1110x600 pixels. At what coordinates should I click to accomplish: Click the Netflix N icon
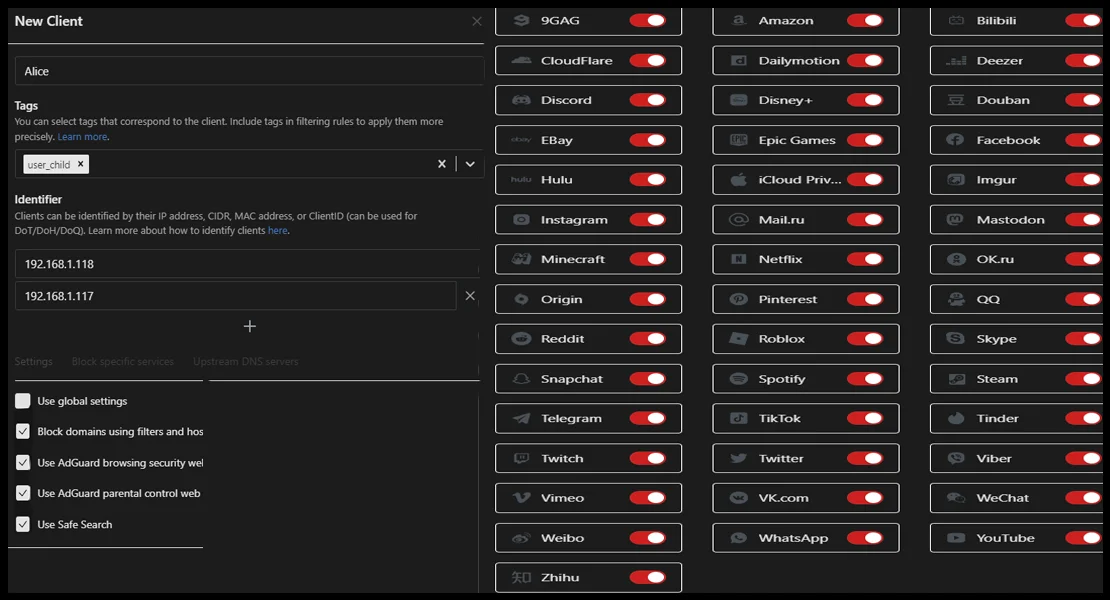739,259
